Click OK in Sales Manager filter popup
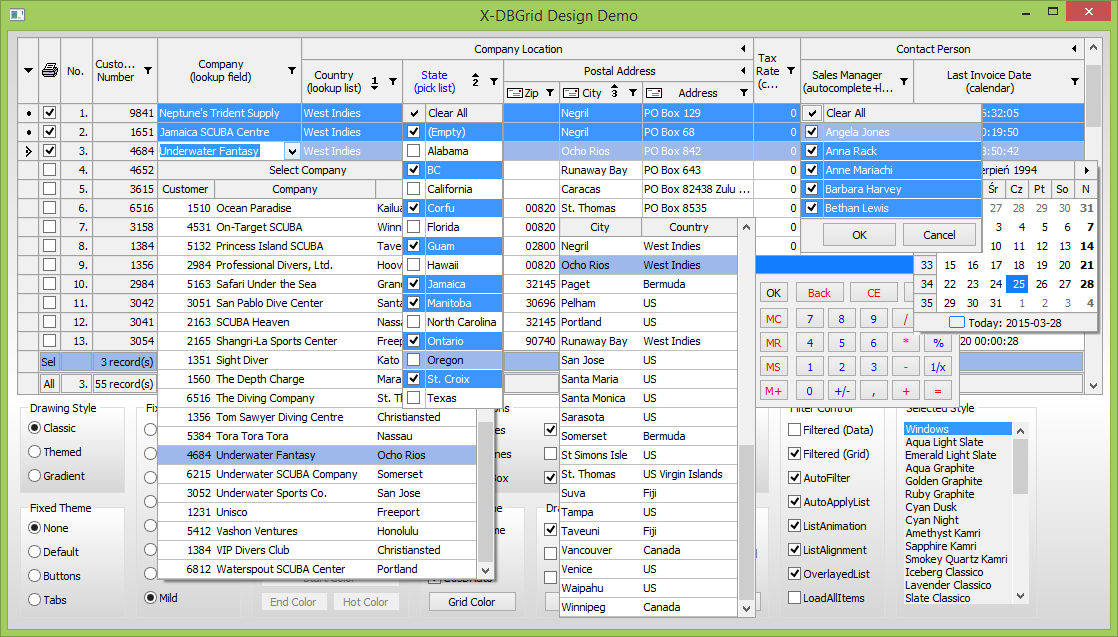The height and width of the screenshot is (637, 1118). point(859,235)
